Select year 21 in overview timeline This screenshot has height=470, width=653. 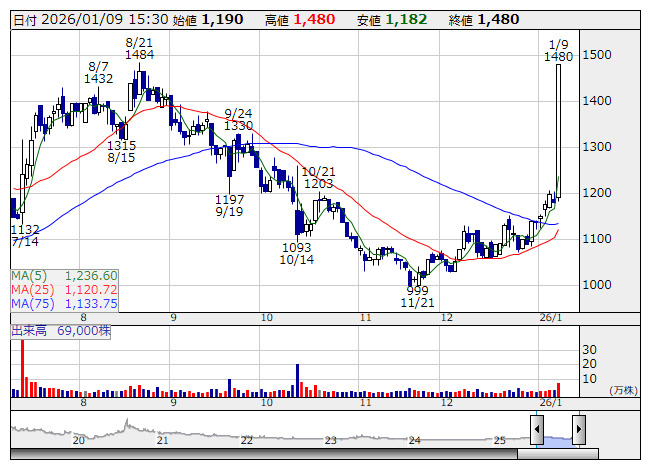tap(162, 440)
